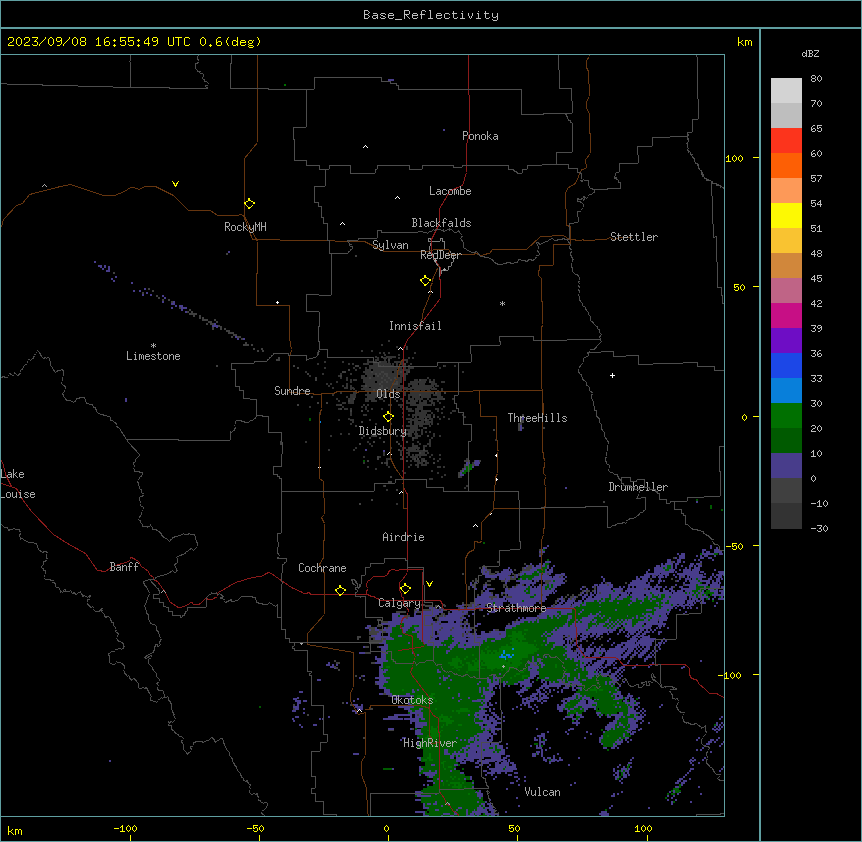Select the yellow 54 dBZ legend color

point(786,215)
